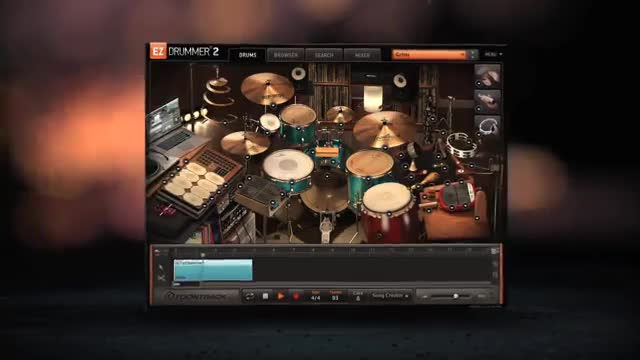640x360 pixels.
Task: Open the SEARCH tab
Action: pyautogui.click(x=324, y=55)
